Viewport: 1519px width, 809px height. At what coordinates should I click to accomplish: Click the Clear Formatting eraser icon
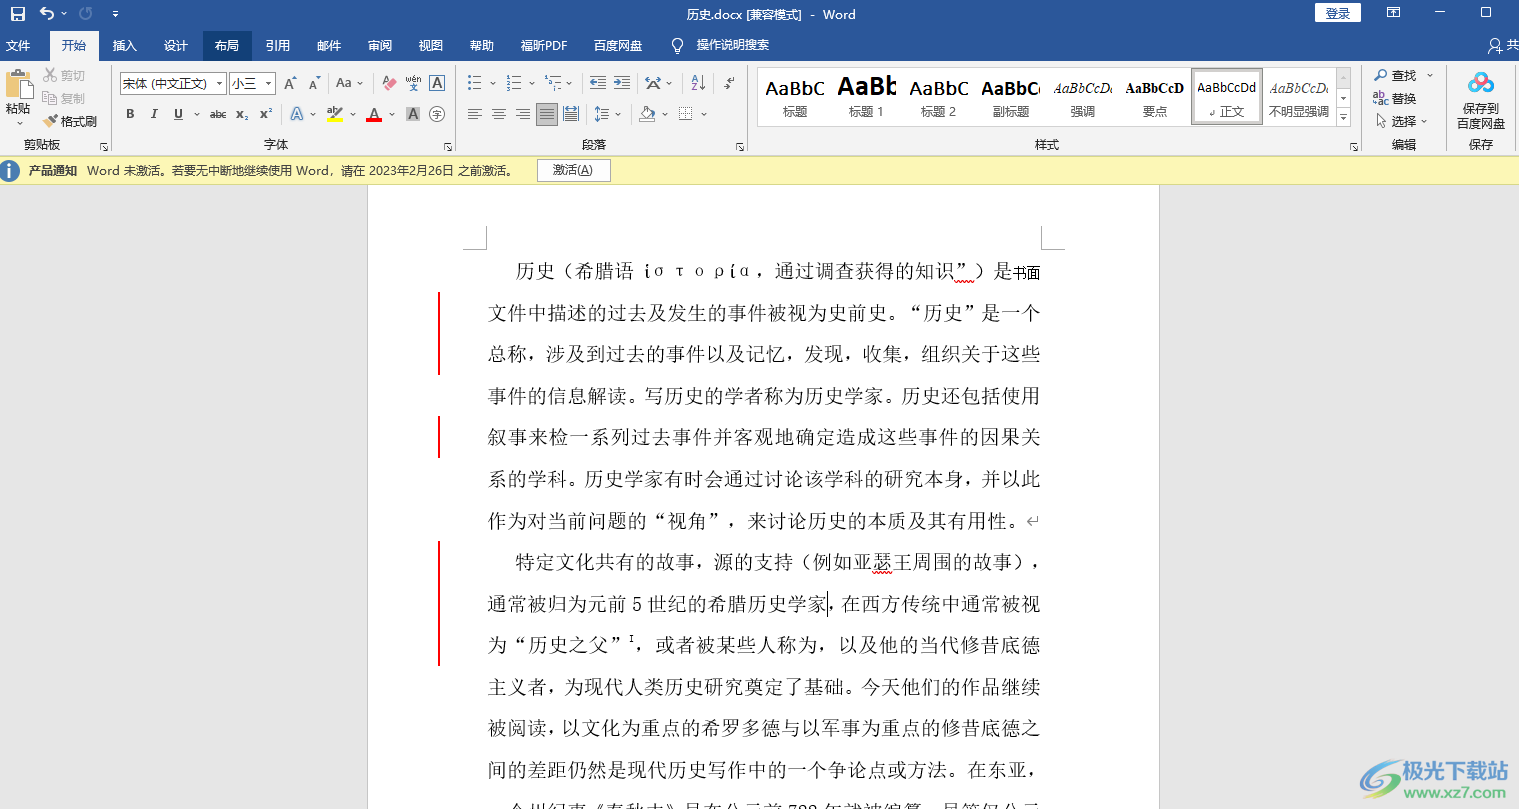(389, 83)
